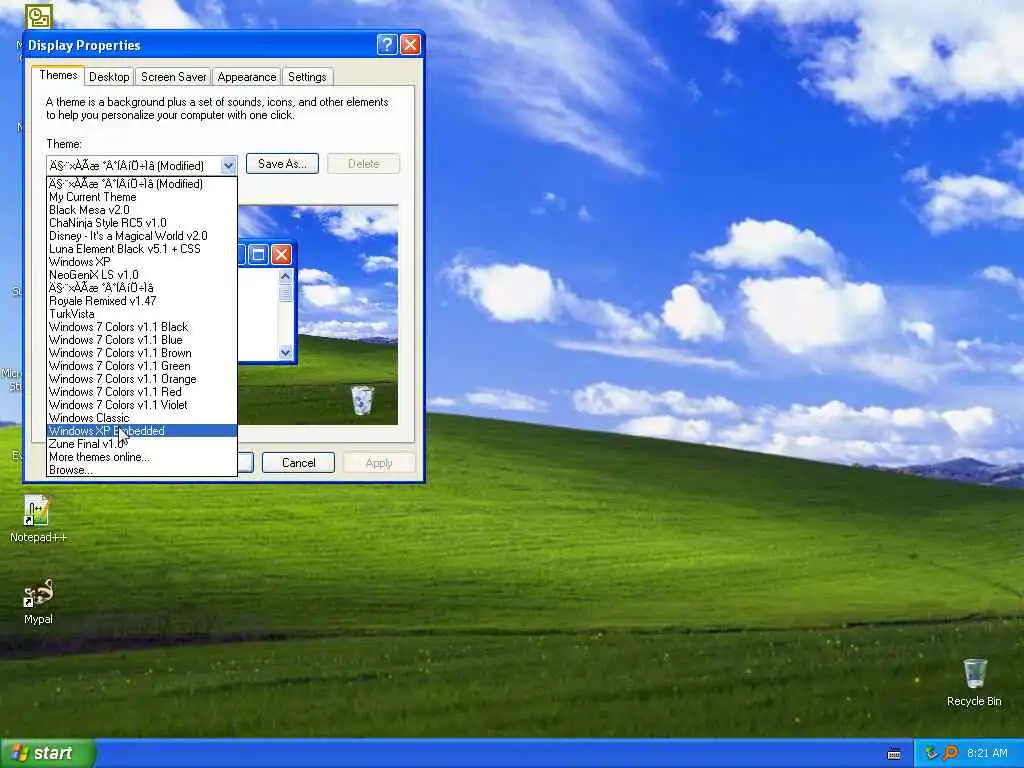Click the preview window's scroll up arrow

pyautogui.click(x=285, y=276)
